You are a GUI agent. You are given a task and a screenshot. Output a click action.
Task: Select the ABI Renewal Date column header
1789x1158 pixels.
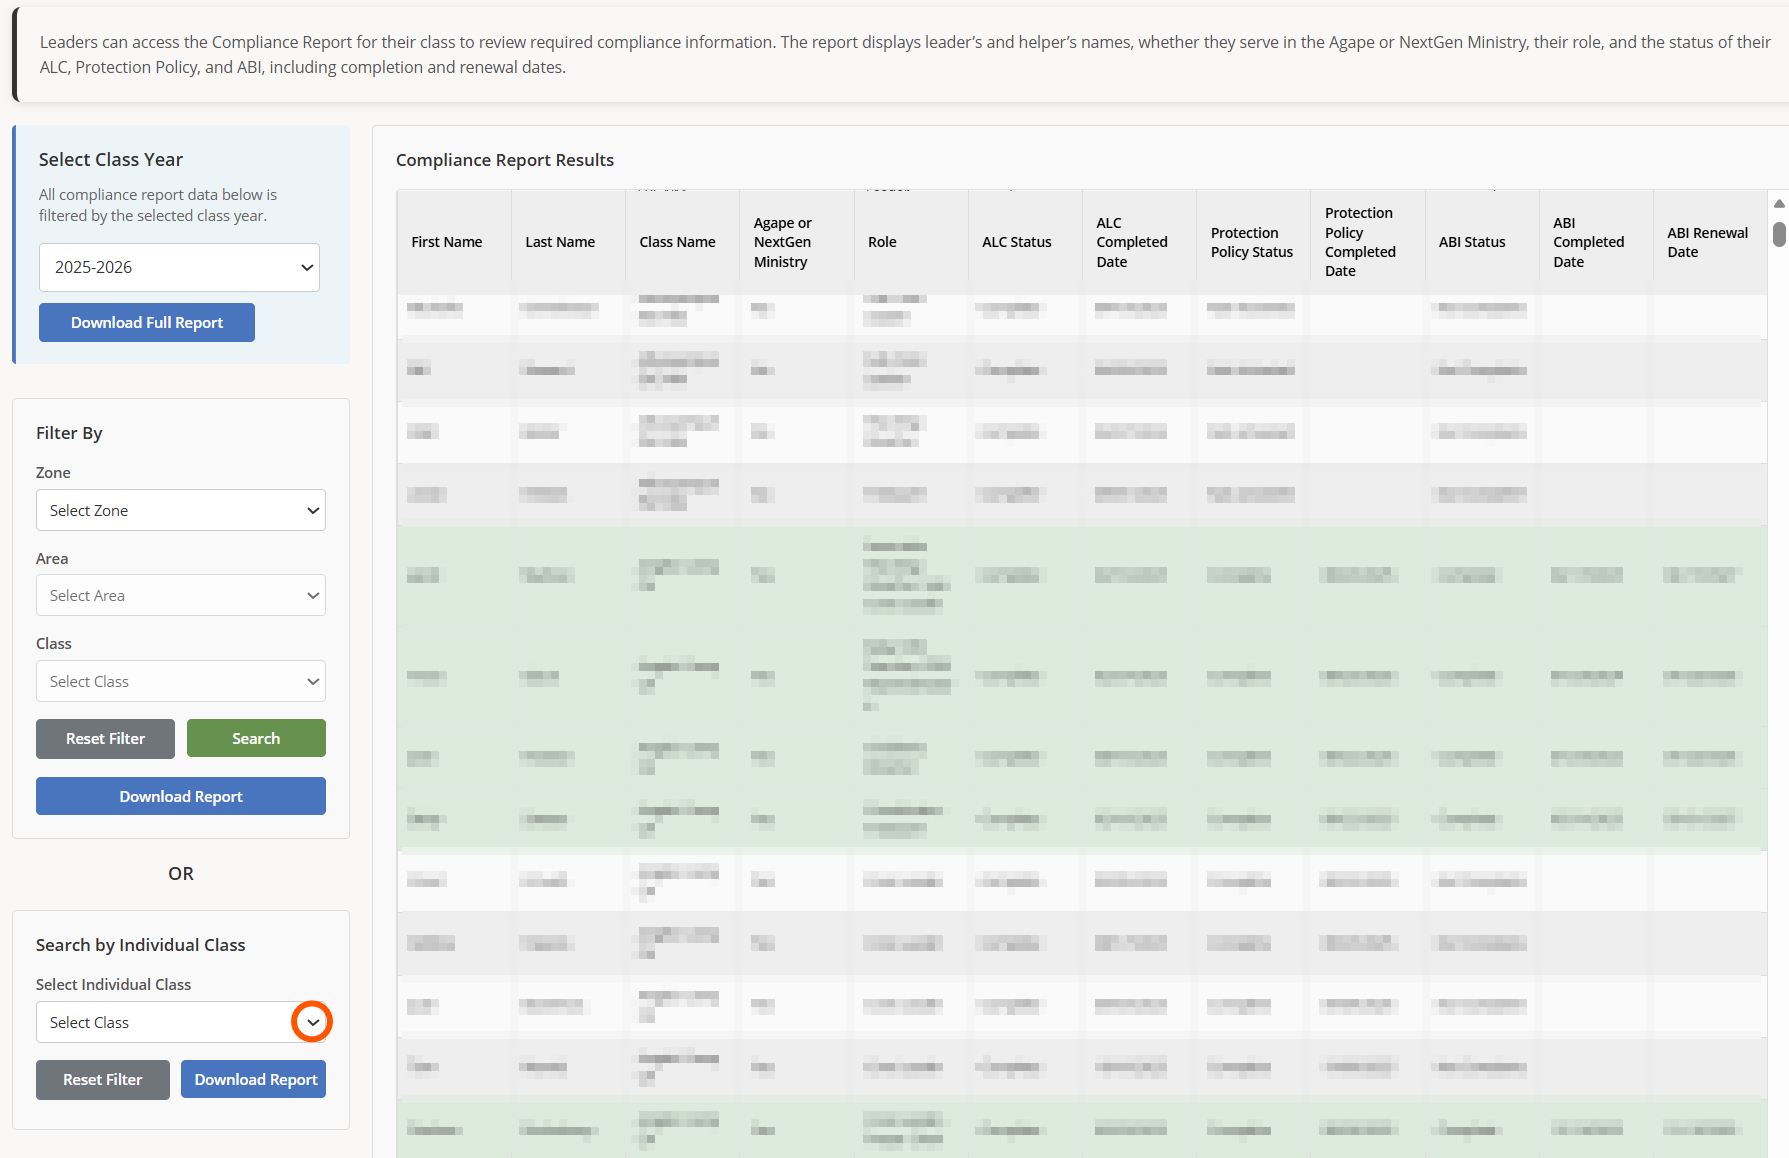pyautogui.click(x=1707, y=242)
